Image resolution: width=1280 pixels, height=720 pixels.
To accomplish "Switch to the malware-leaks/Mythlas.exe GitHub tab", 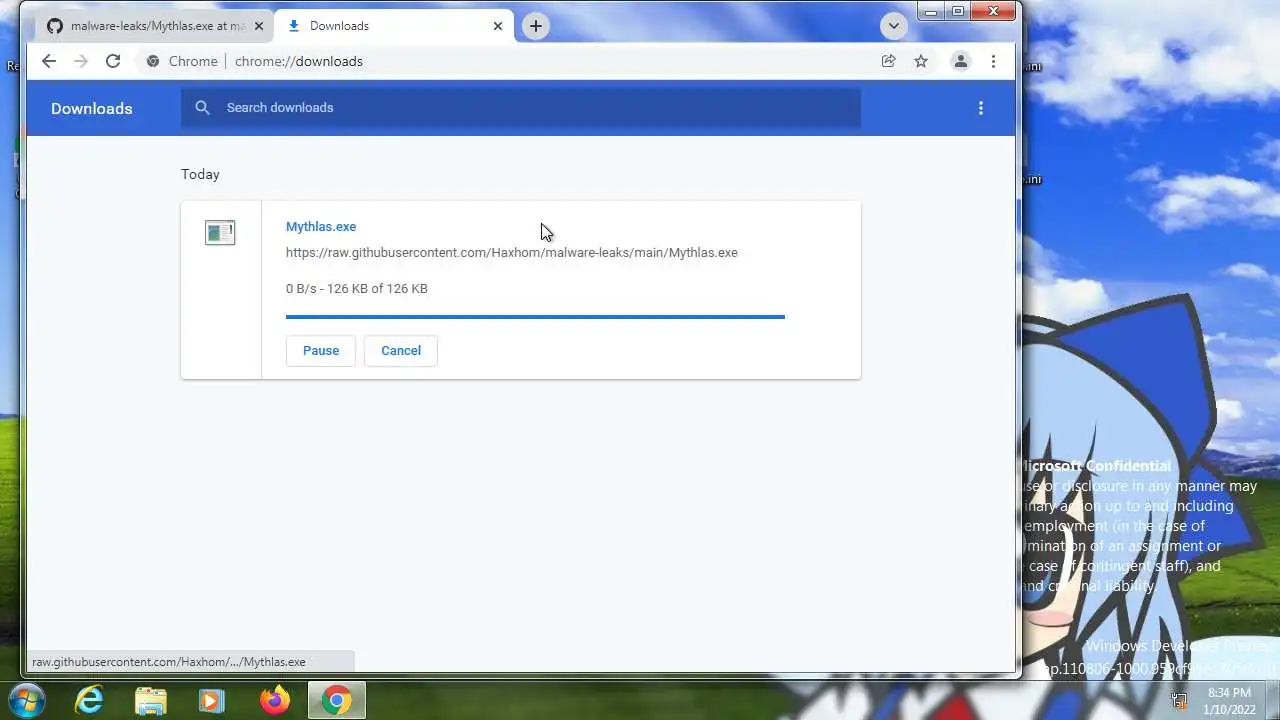I will tap(154, 26).
